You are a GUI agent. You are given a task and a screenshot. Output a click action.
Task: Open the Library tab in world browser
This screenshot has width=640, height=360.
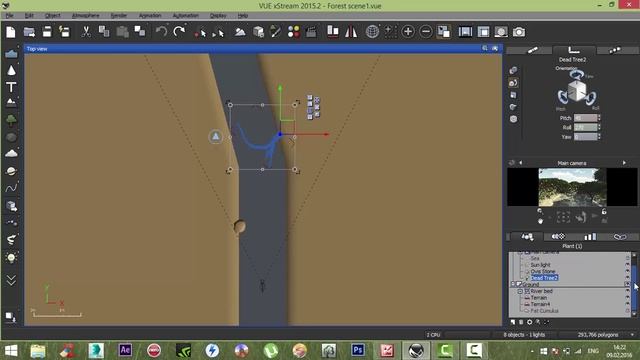[x=590, y=236]
